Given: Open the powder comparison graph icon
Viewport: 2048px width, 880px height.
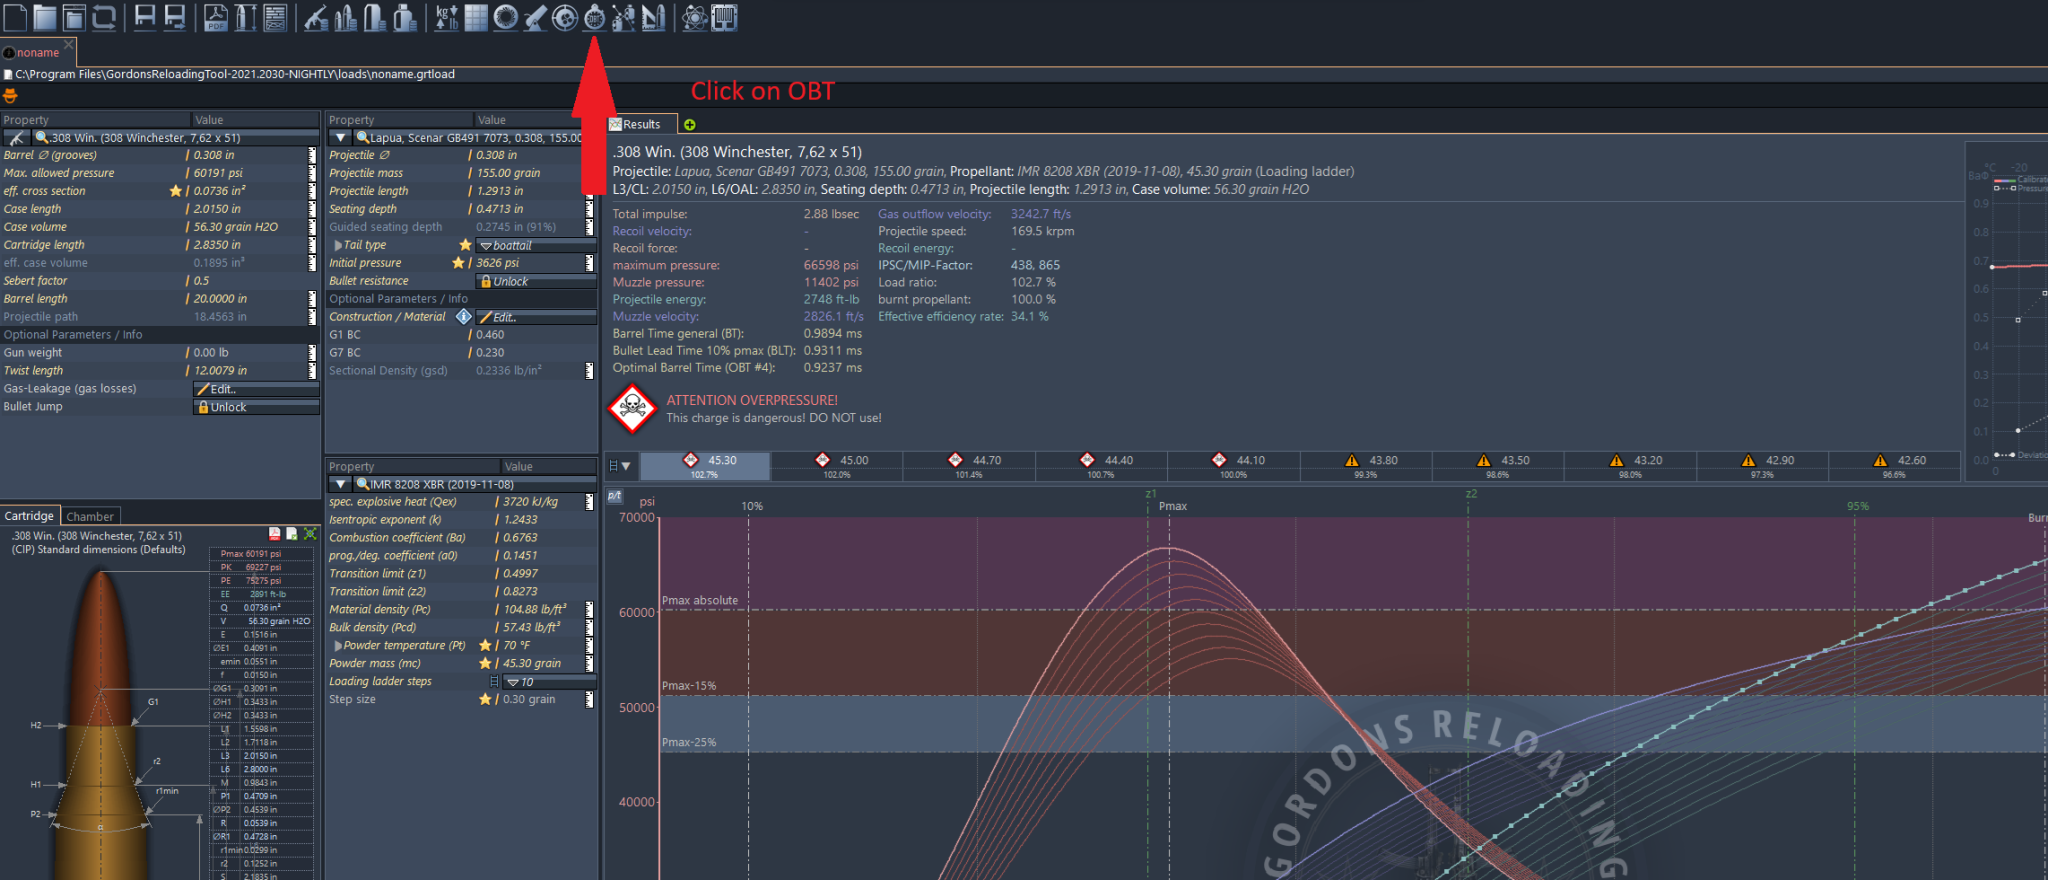Looking at the screenshot, I should click(x=624, y=17).
